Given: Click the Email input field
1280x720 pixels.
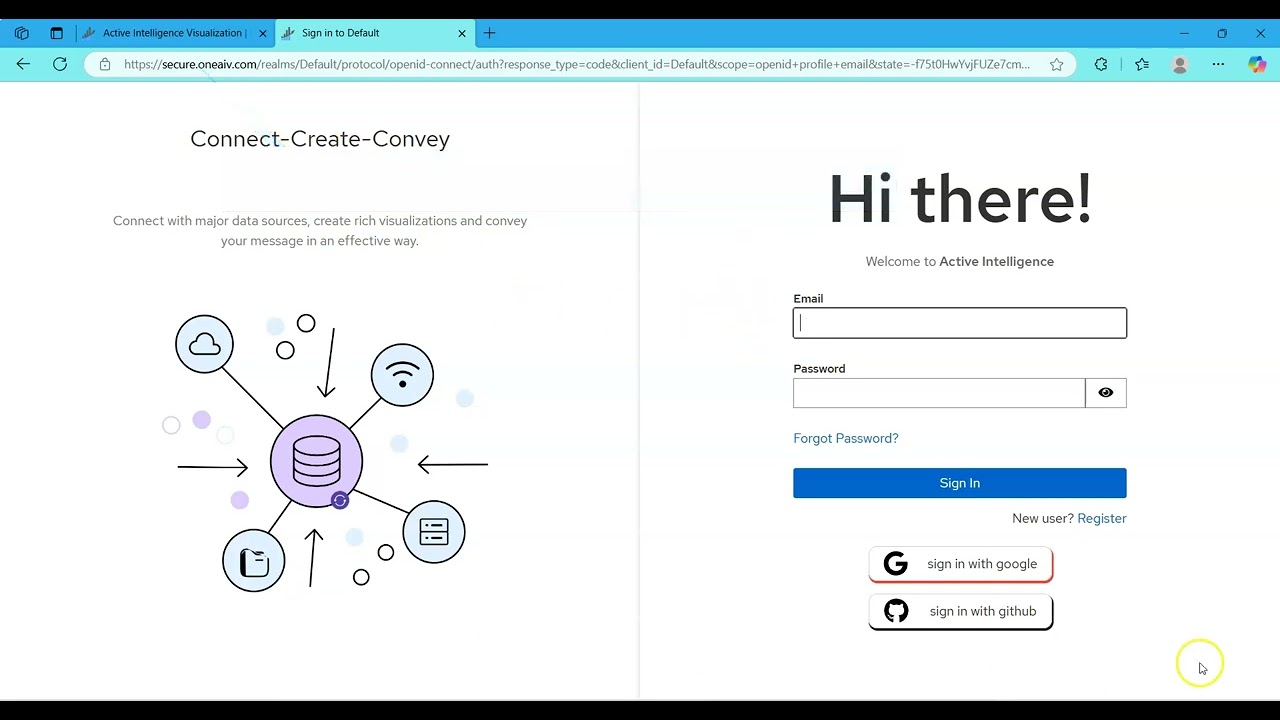Looking at the screenshot, I should pos(959,323).
